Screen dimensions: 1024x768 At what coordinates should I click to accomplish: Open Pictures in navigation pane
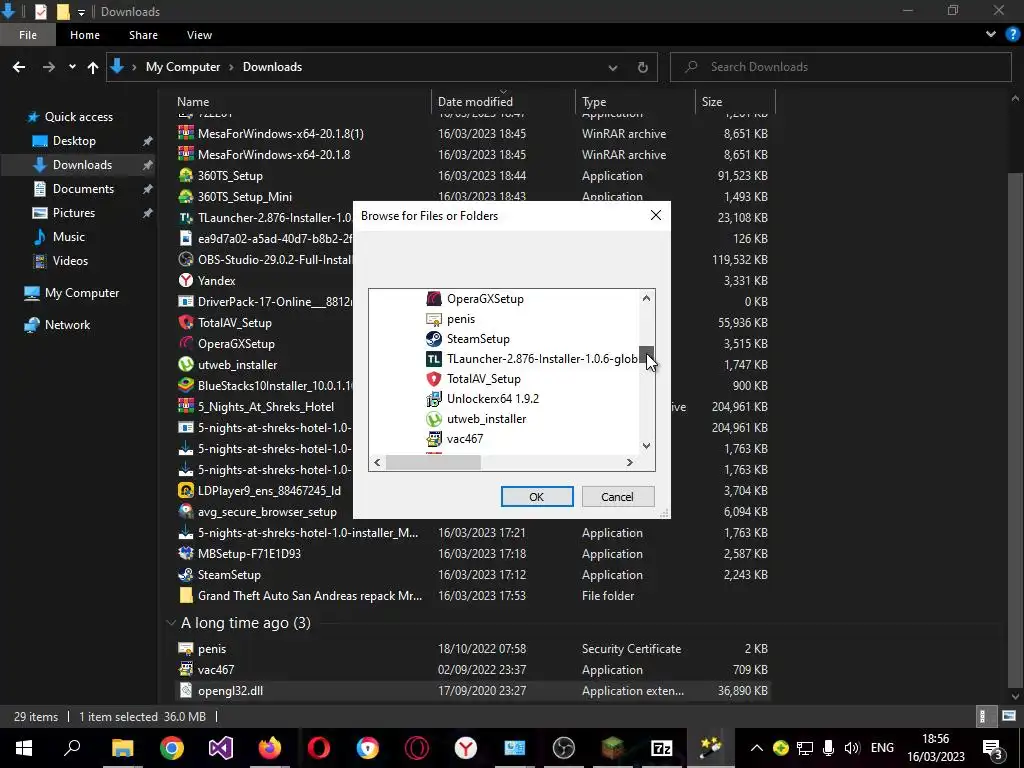point(74,213)
